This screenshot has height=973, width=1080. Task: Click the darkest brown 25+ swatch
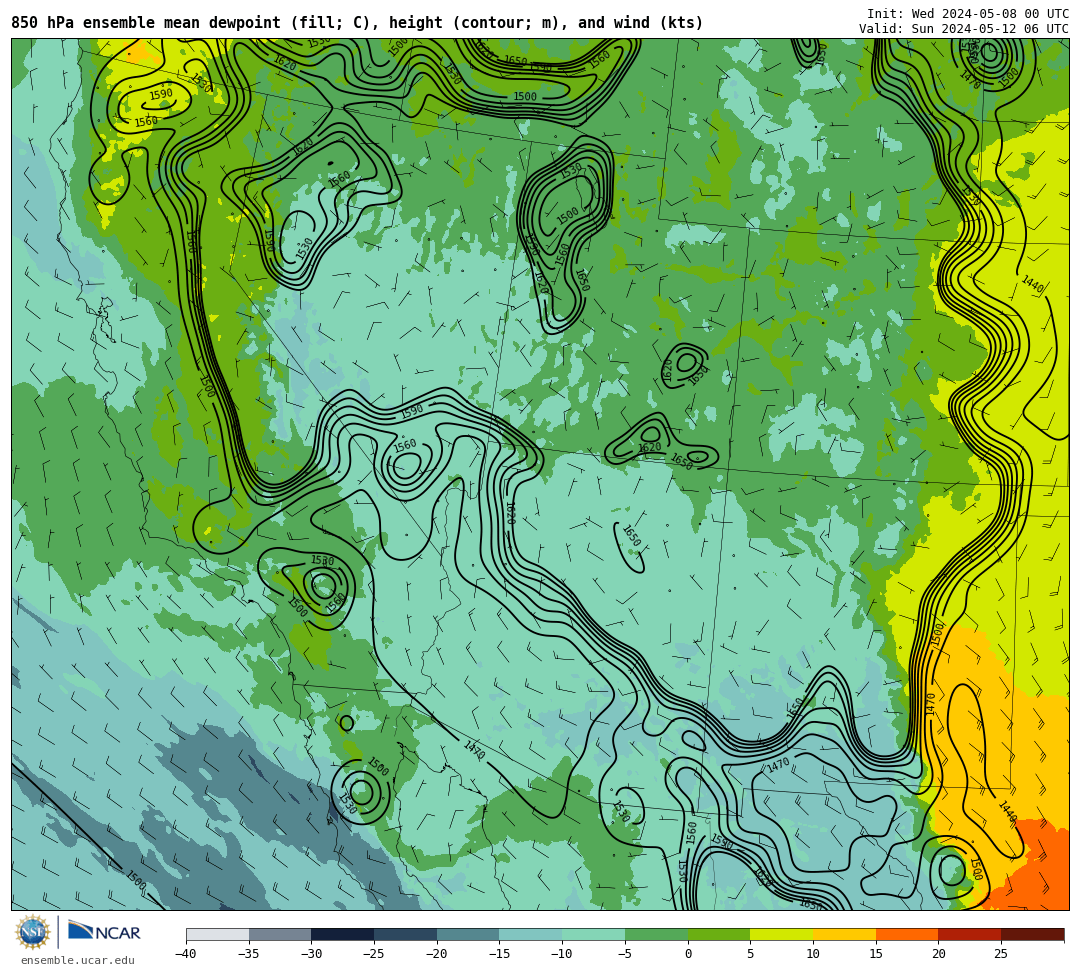[1032, 934]
